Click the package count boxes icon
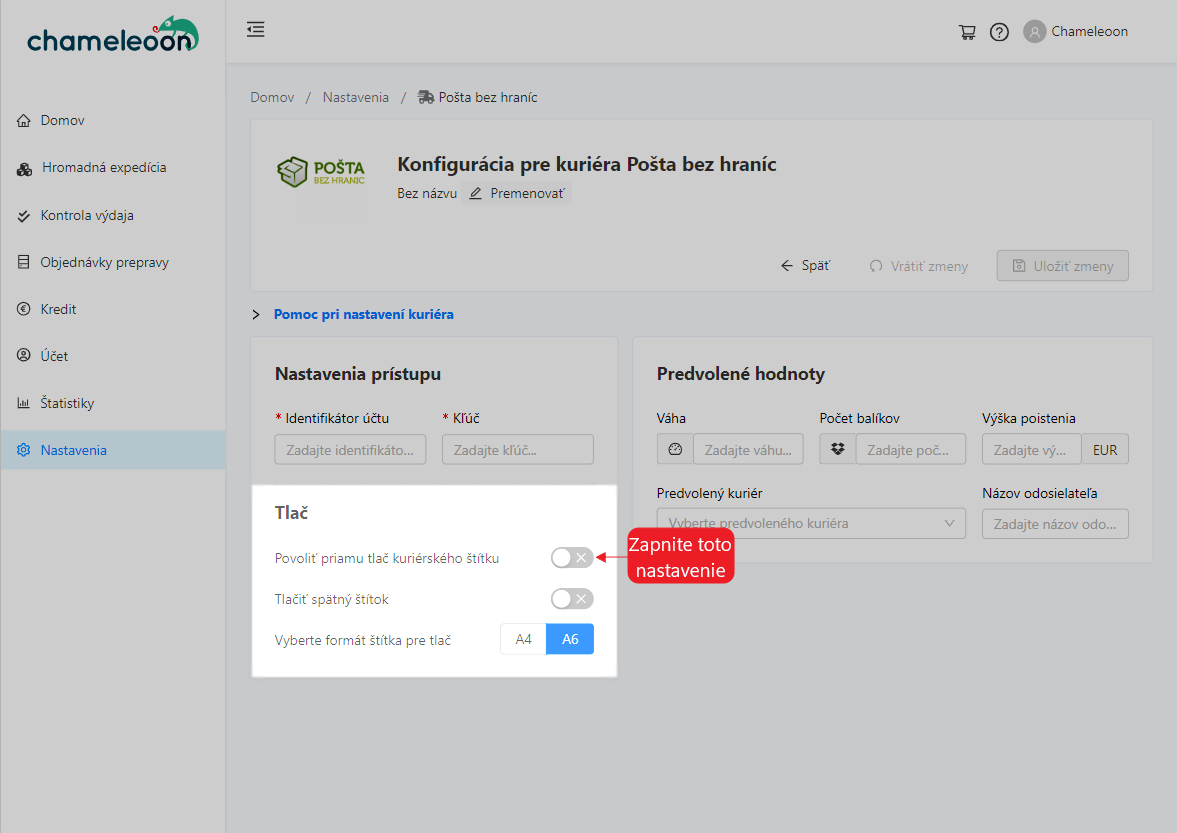This screenshot has height=833, width=1177. coord(838,450)
